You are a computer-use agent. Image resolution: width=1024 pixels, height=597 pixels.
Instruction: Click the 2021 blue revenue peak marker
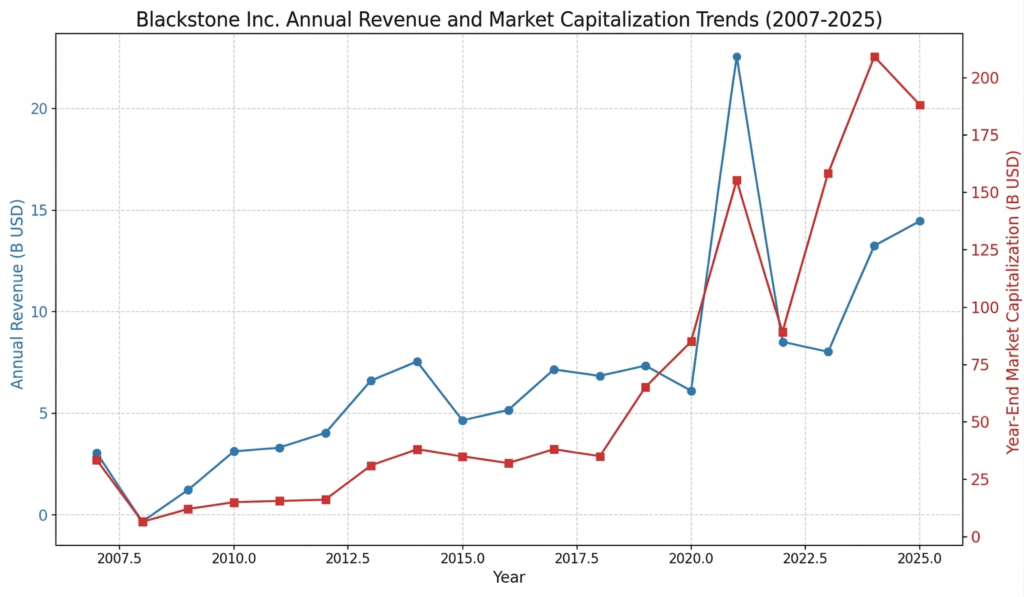click(x=737, y=57)
